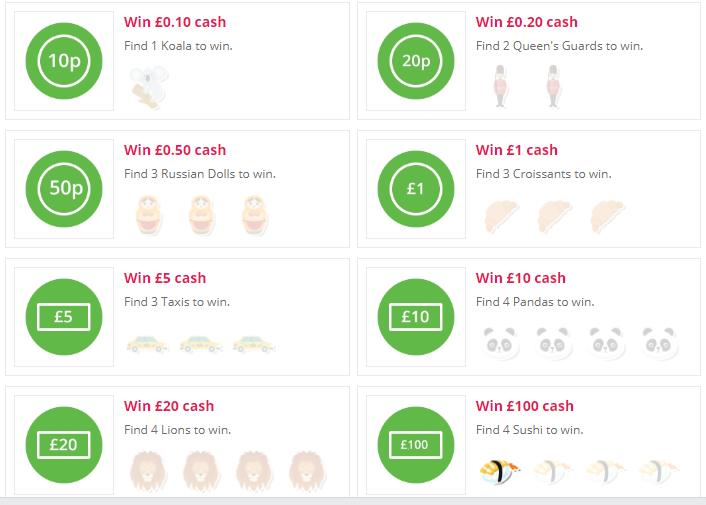706x505 pixels.
Task: Click the green £20 prize badge
Action: [64, 445]
